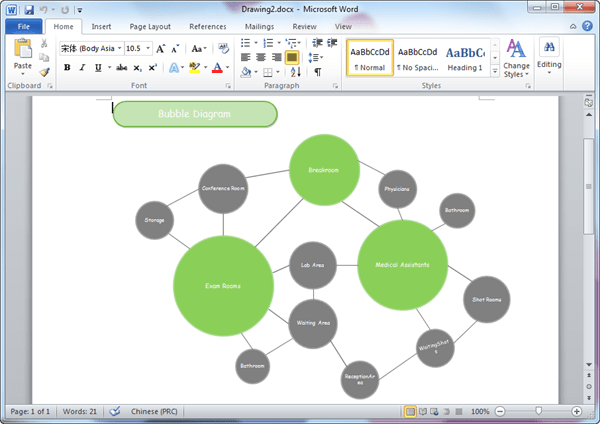The width and height of the screenshot is (600, 424).
Task: Toggle Italic formatting
Action: [x=82, y=68]
